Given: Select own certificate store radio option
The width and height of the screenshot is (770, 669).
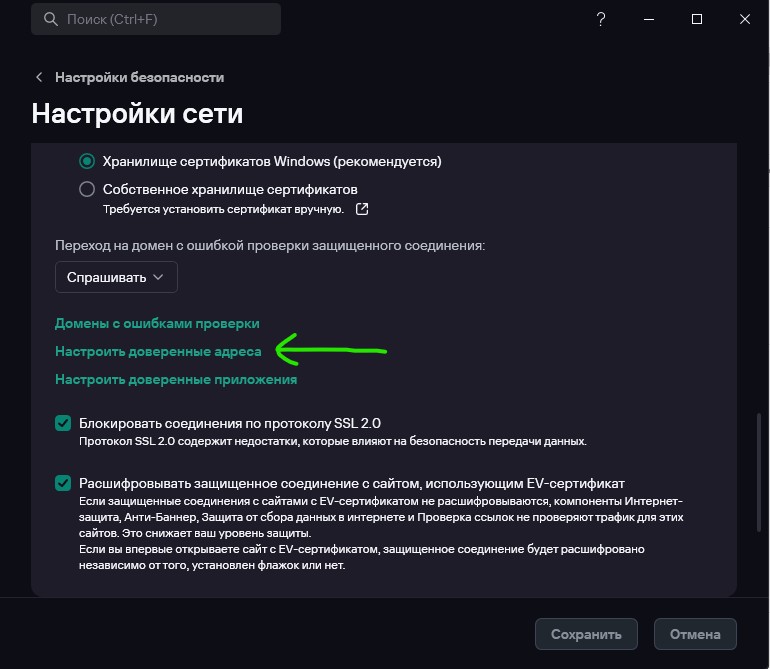Looking at the screenshot, I should click(87, 189).
